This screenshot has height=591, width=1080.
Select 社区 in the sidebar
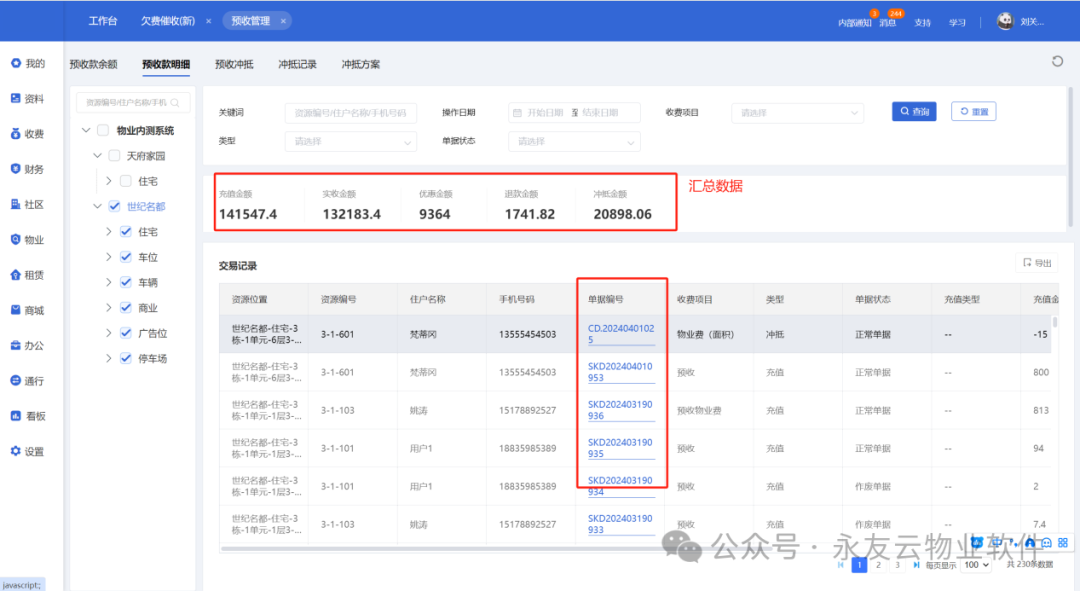point(28,204)
